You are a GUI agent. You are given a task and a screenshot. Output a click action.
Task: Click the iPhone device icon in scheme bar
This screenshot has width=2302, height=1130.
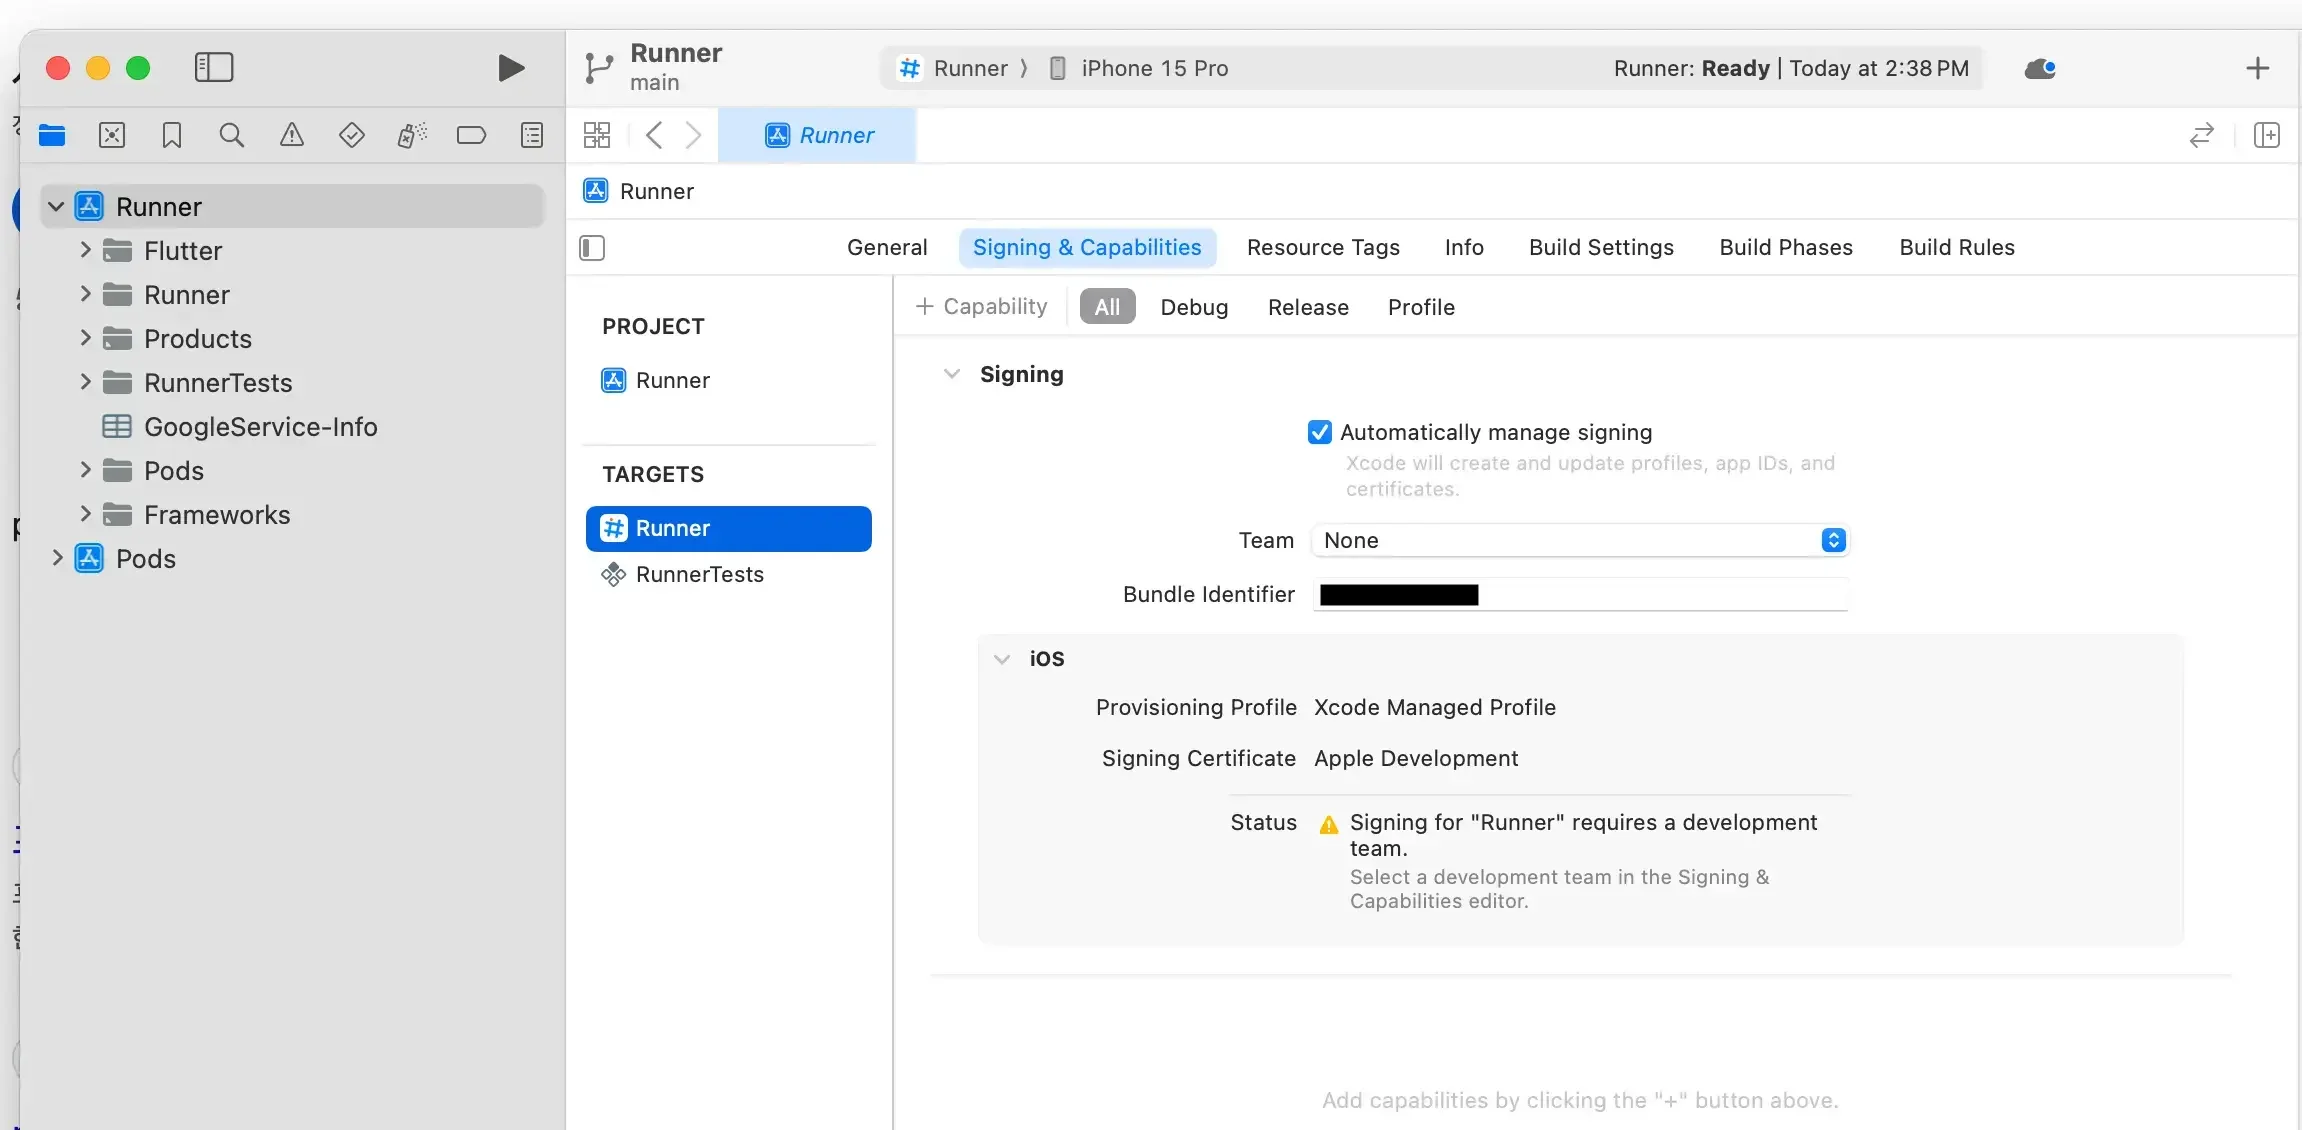pyautogui.click(x=1057, y=68)
